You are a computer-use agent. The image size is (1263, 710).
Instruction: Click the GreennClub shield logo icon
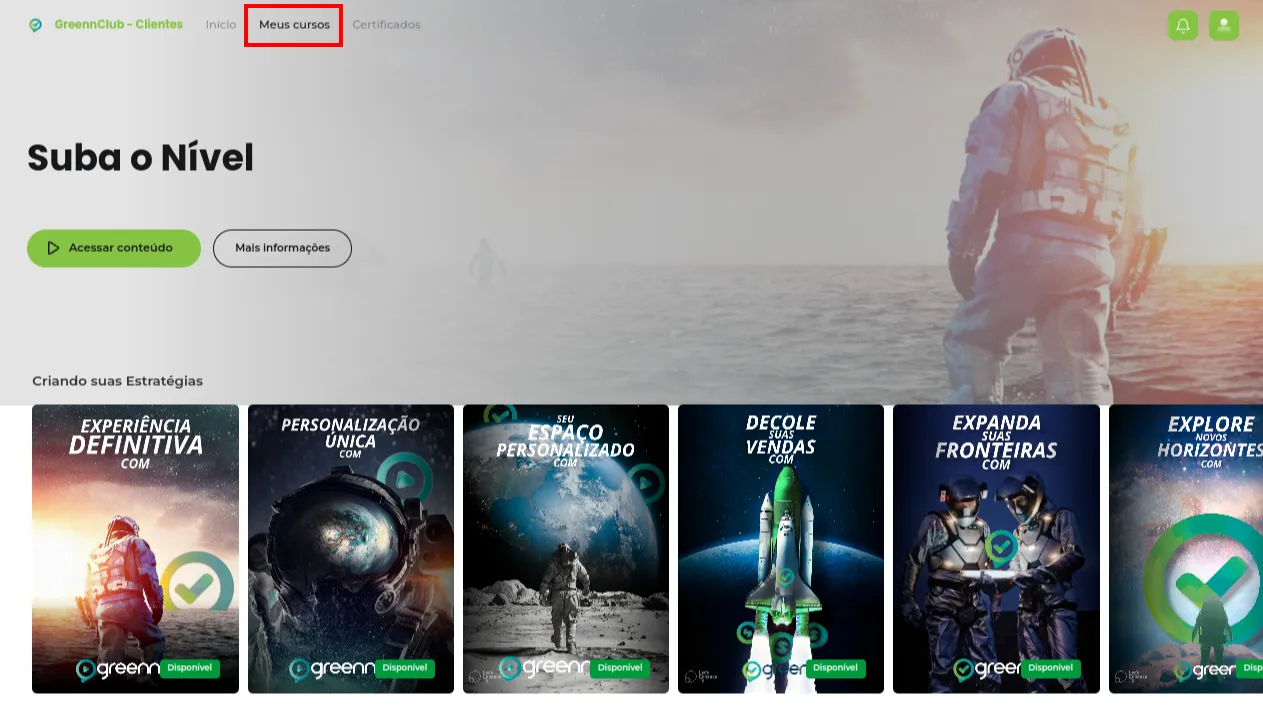click(x=36, y=25)
